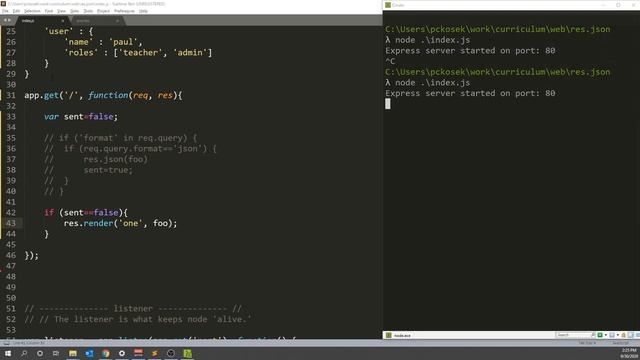Expand the new console dropdown arrow in Cmder
The height and width of the screenshot is (360, 640).
tap(605, 335)
